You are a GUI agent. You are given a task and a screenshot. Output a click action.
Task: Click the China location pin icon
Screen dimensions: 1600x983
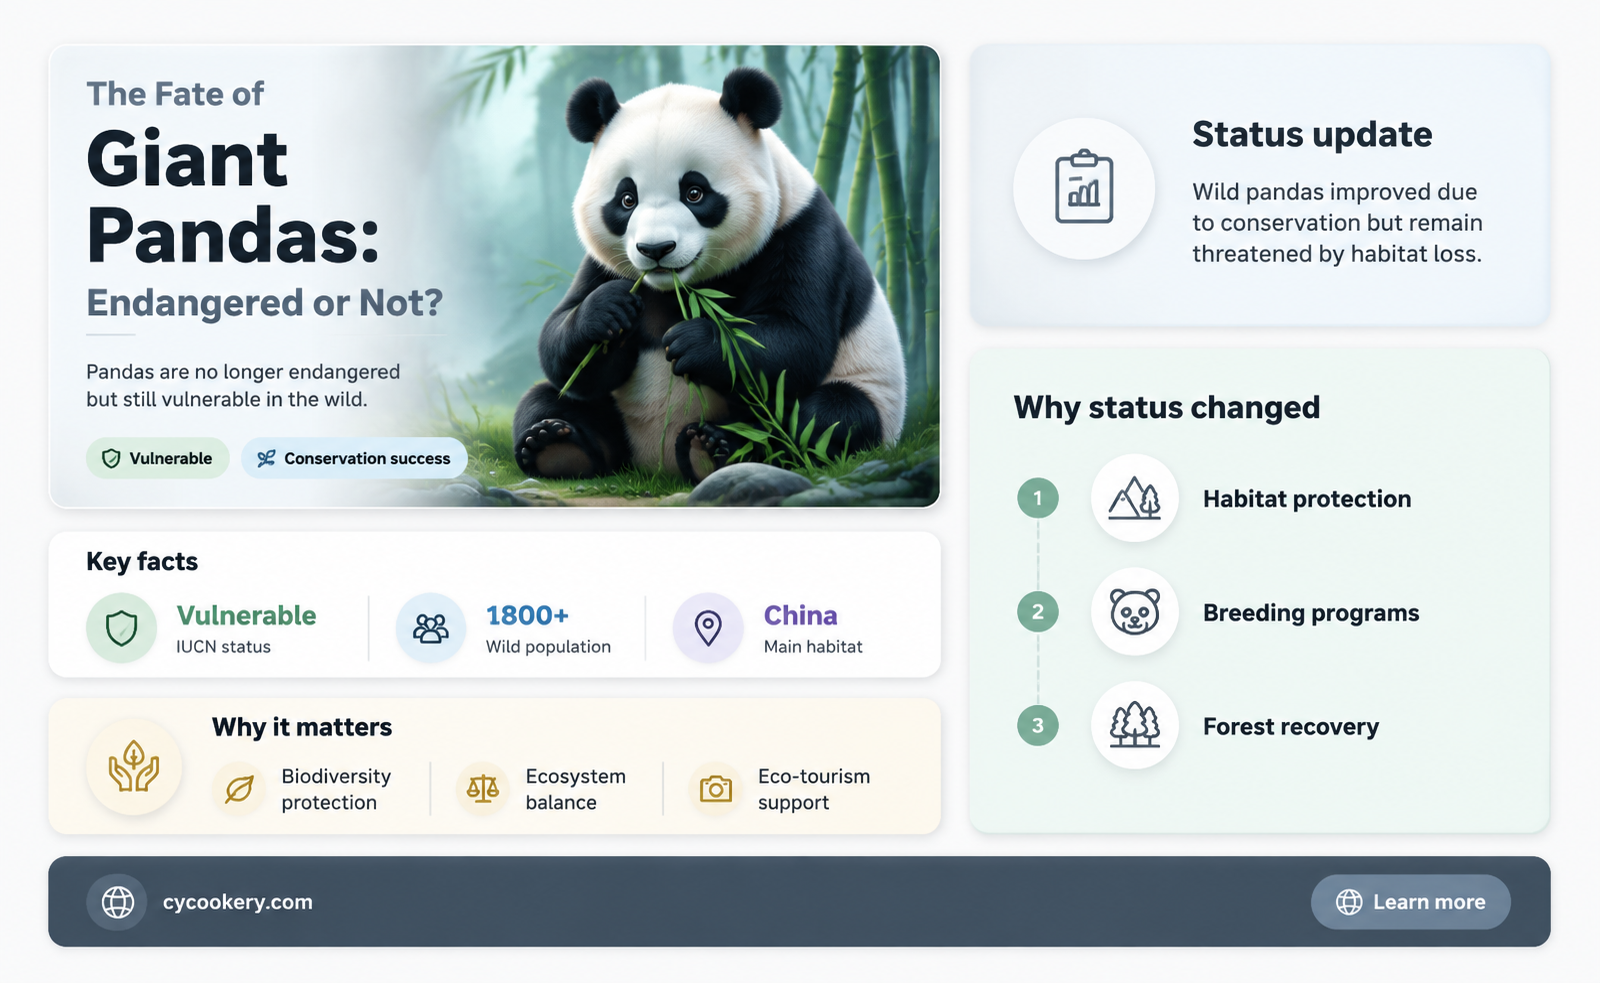[708, 629]
